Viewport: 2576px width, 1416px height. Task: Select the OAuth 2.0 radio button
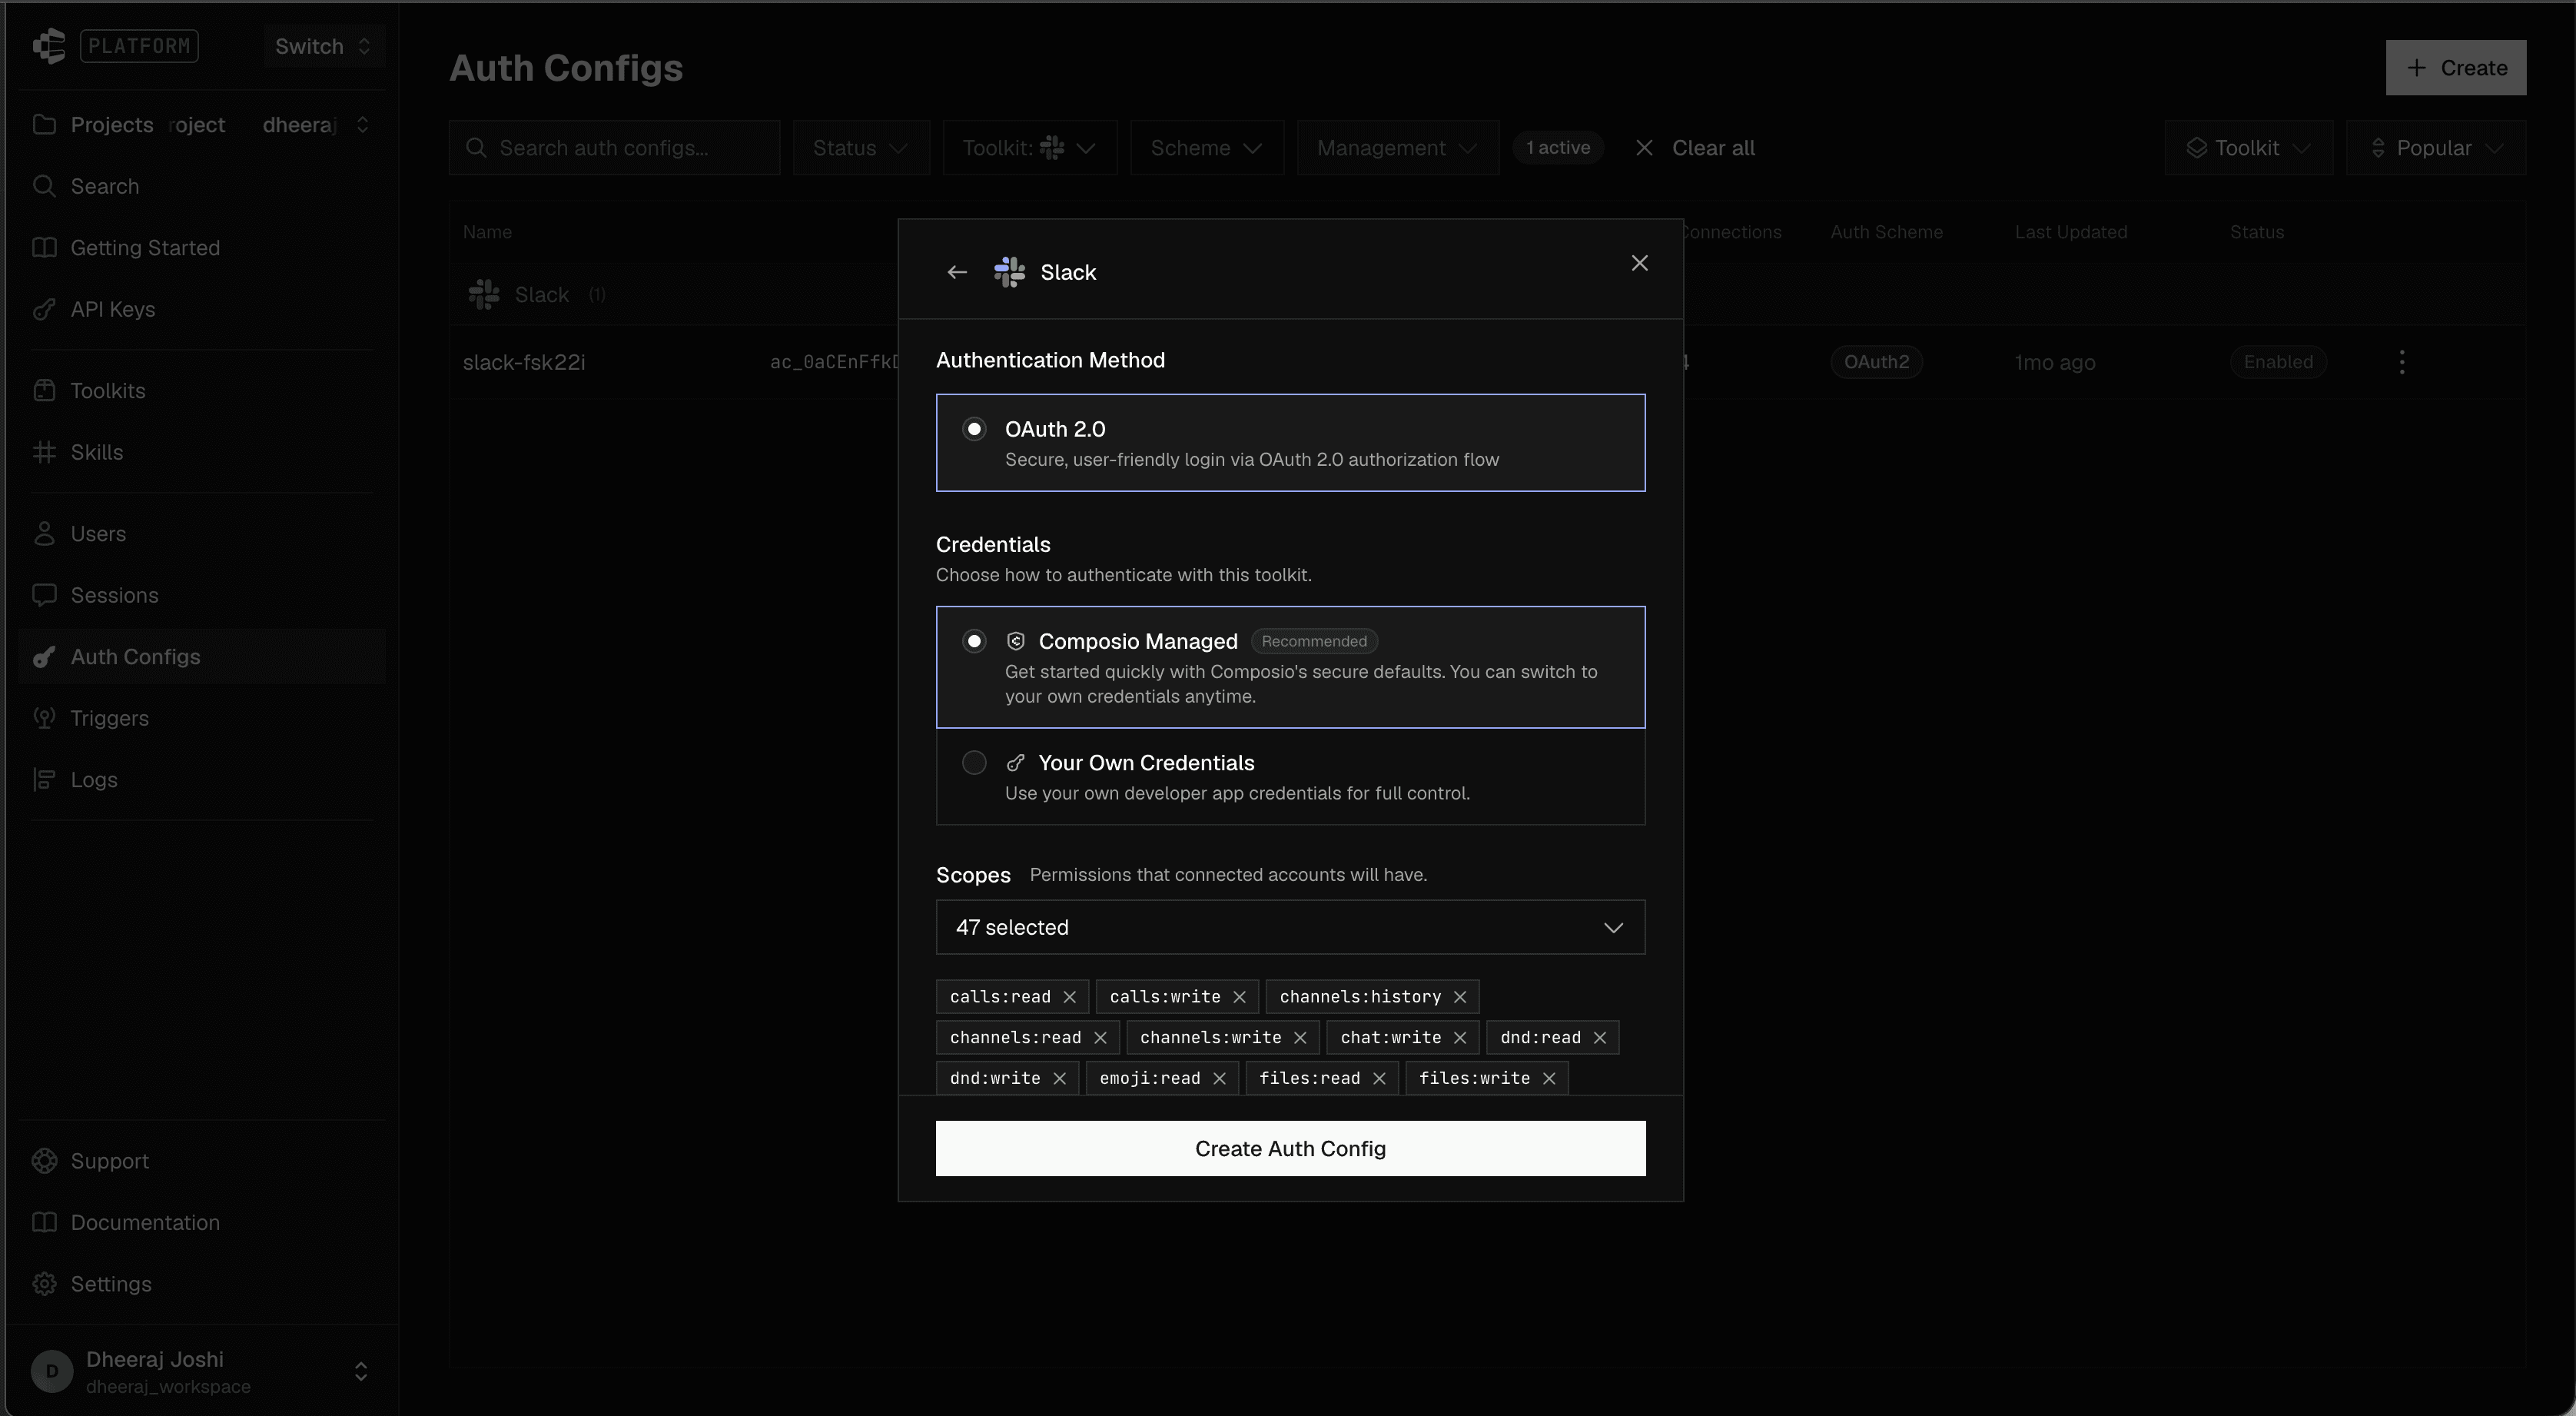[x=974, y=429]
